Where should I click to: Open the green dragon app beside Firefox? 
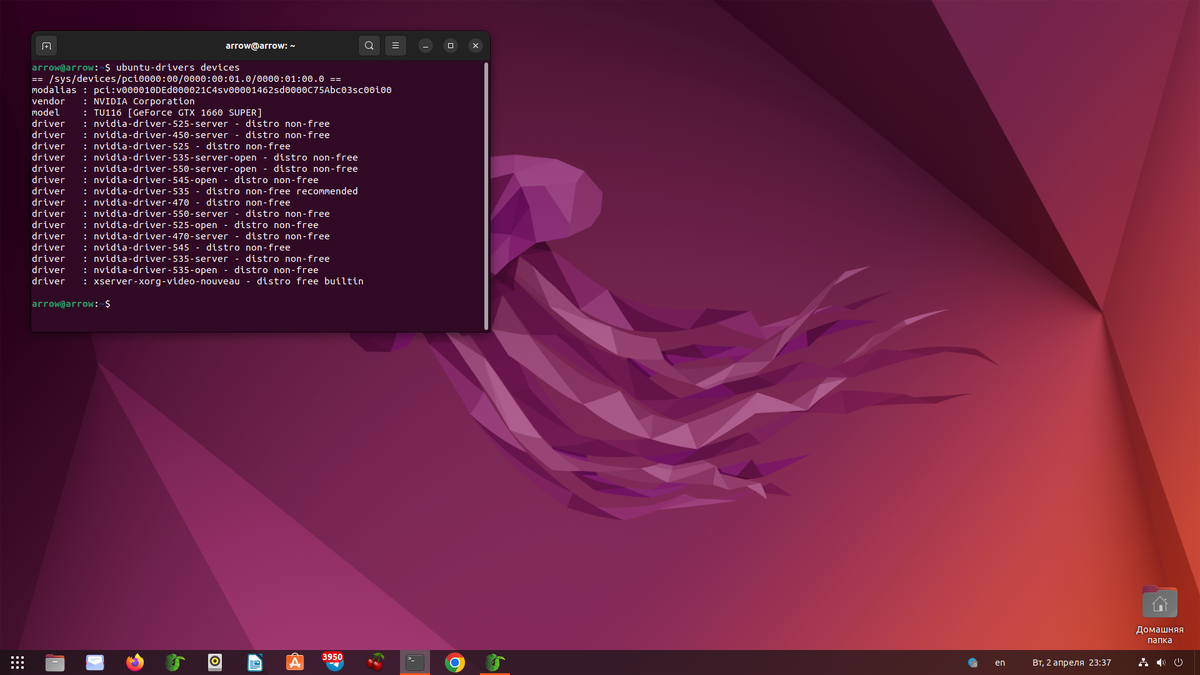pyautogui.click(x=175, y=662)
